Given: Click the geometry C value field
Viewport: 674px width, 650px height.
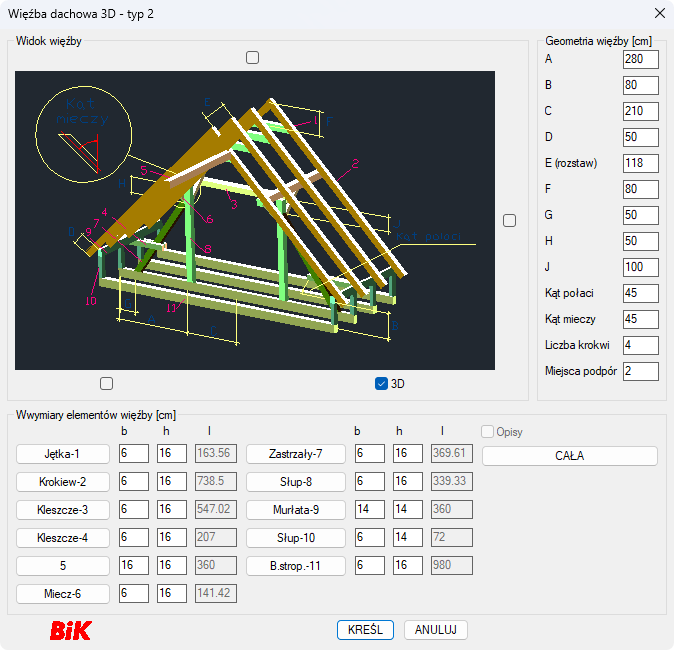Looking at the screenshot, I should click(x=640, y=111).
